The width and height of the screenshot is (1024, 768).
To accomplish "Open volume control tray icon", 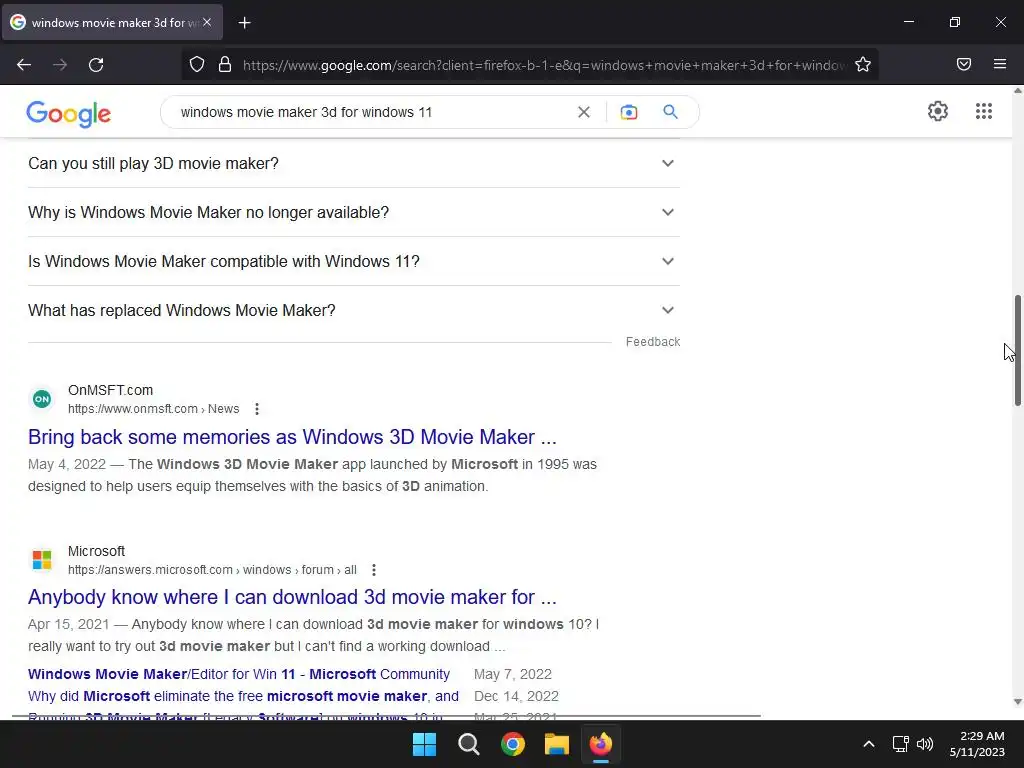I will click(x=925, y=744).
